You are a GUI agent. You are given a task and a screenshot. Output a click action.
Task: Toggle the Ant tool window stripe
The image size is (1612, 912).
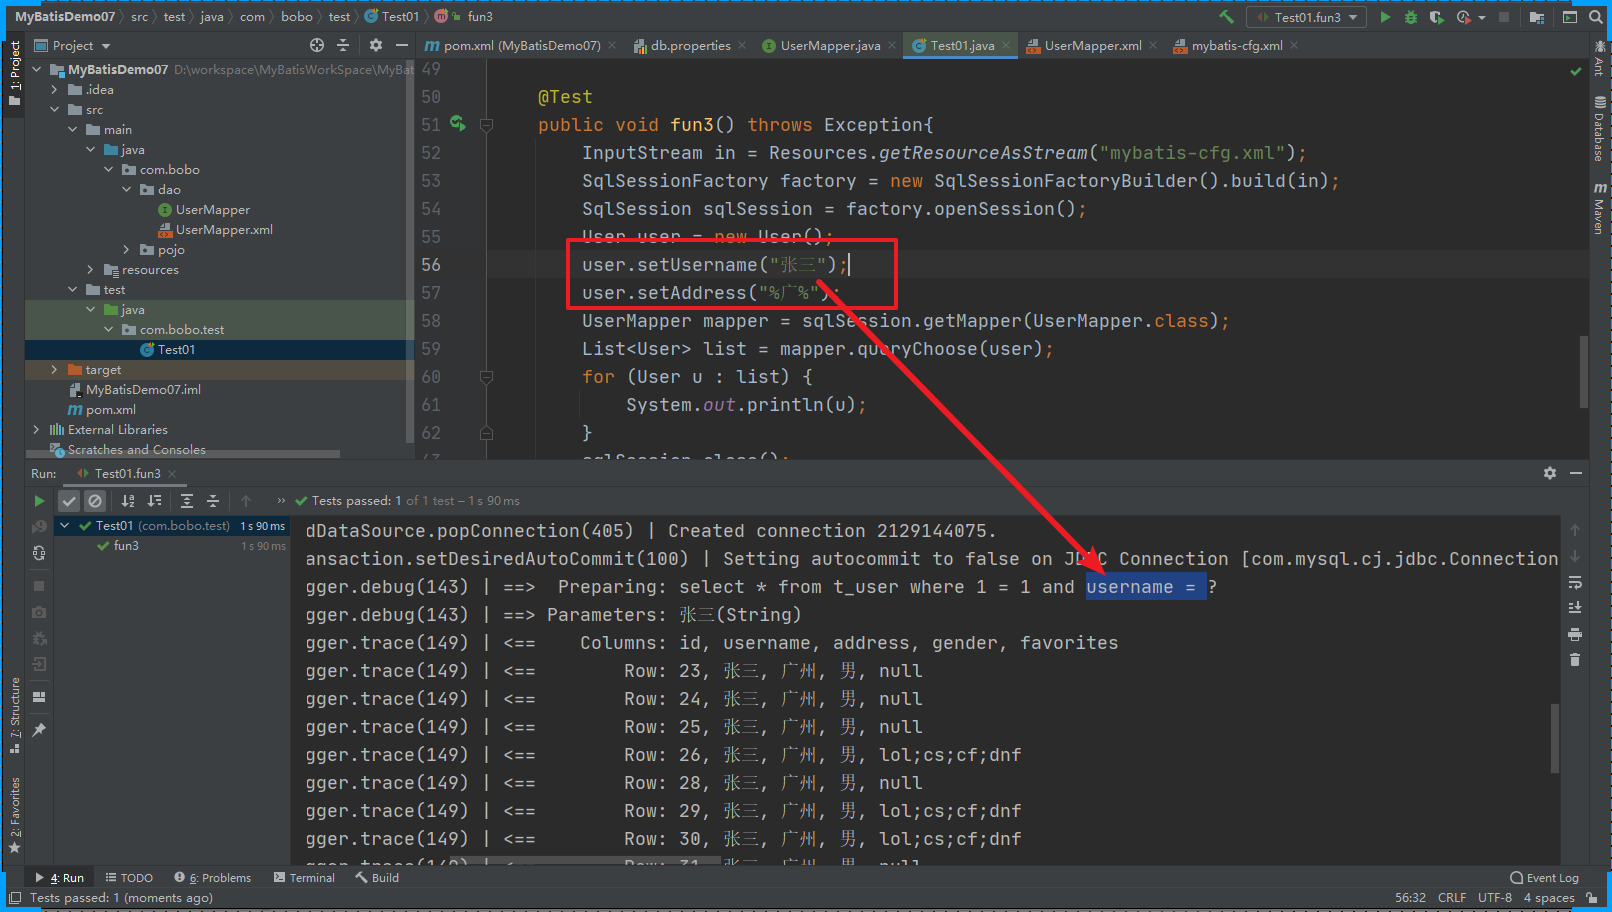[x=1600, y=60]
